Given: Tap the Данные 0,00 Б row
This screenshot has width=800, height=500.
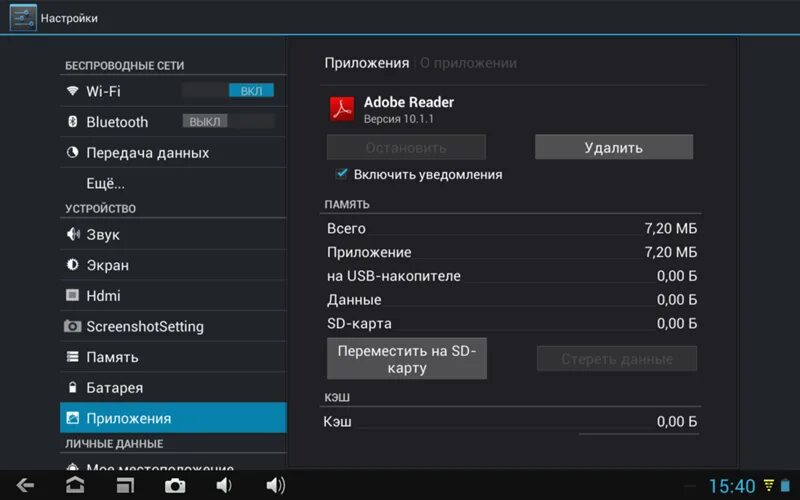Looking at the screenshot, I should pyautogui.click(x=512, y=299).
